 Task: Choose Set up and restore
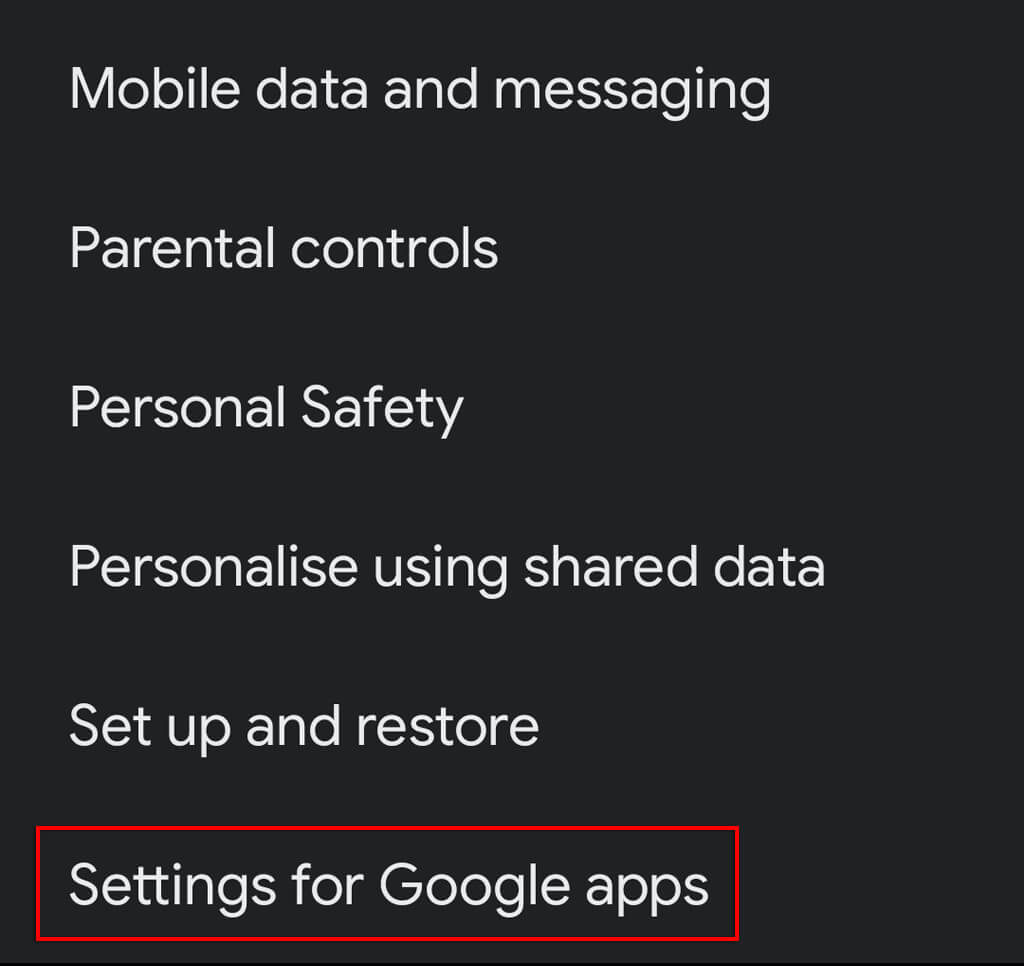(x=512, y=726)
